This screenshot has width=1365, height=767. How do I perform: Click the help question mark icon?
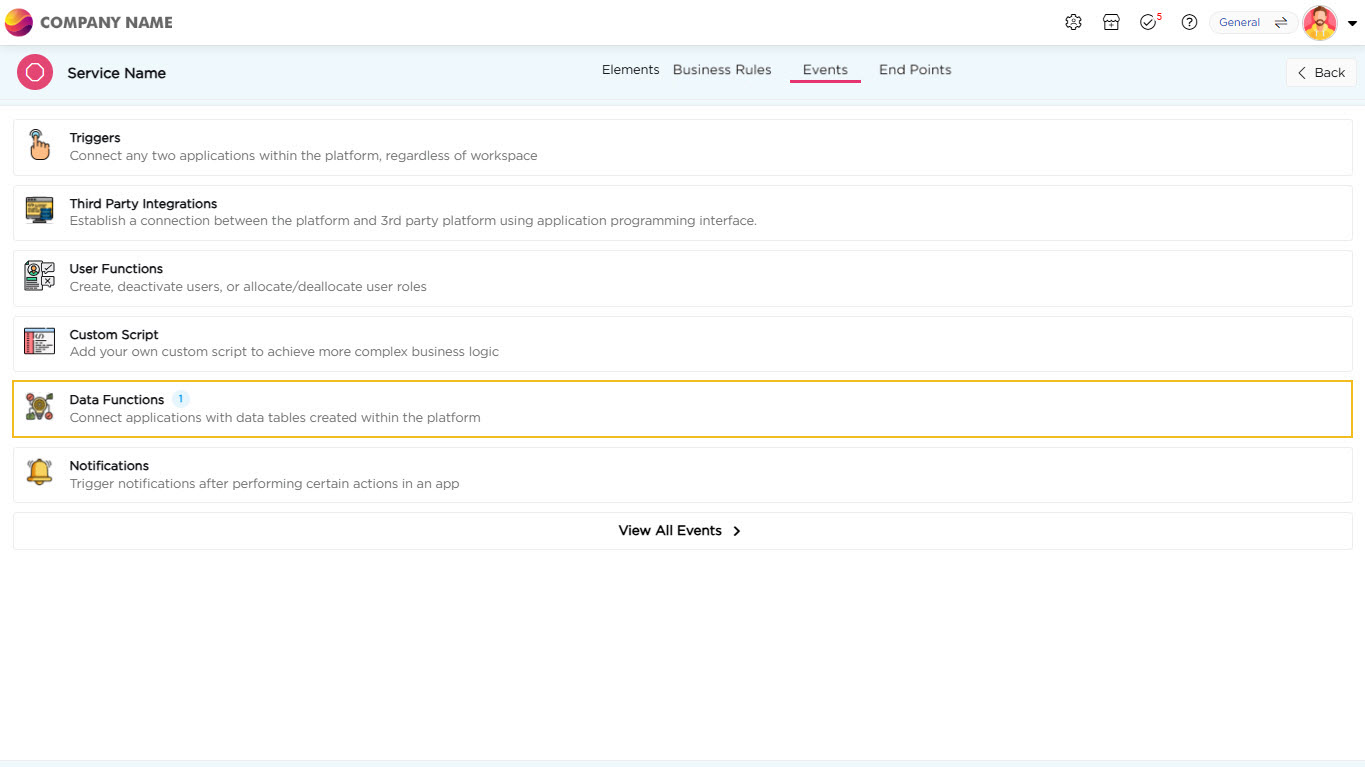pos(1189,22)
